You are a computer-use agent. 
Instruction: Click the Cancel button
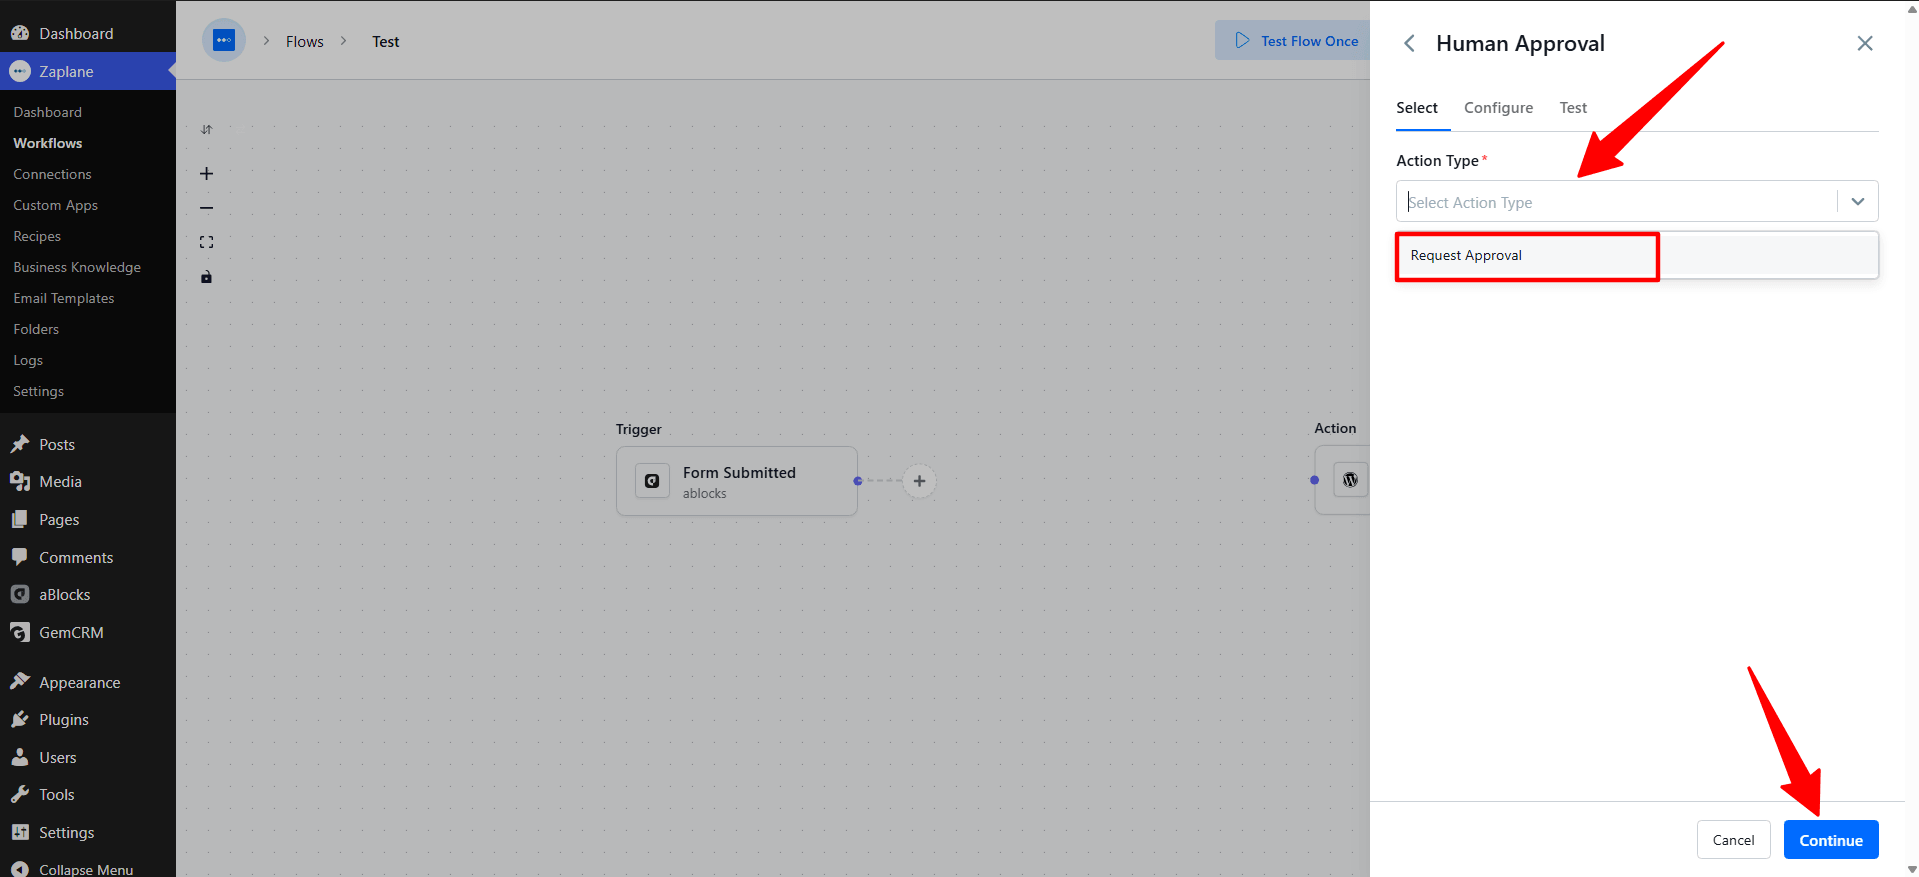click(1733, 840)
